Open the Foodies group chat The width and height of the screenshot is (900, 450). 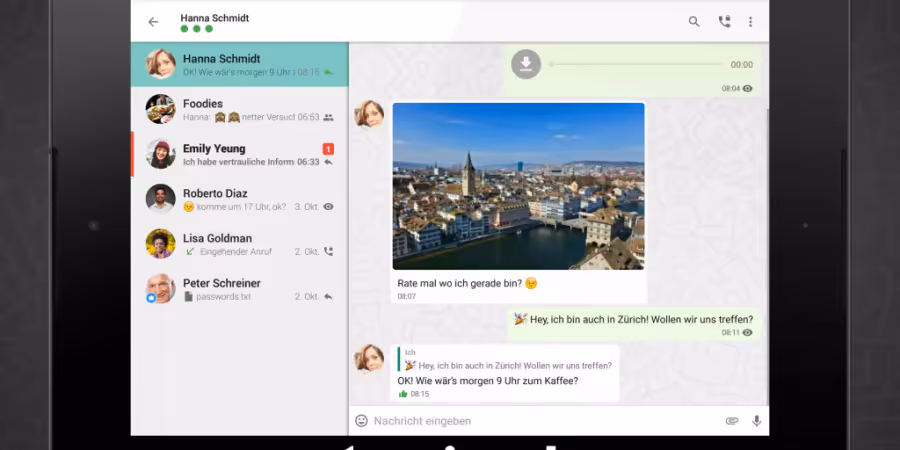(239, 109)
